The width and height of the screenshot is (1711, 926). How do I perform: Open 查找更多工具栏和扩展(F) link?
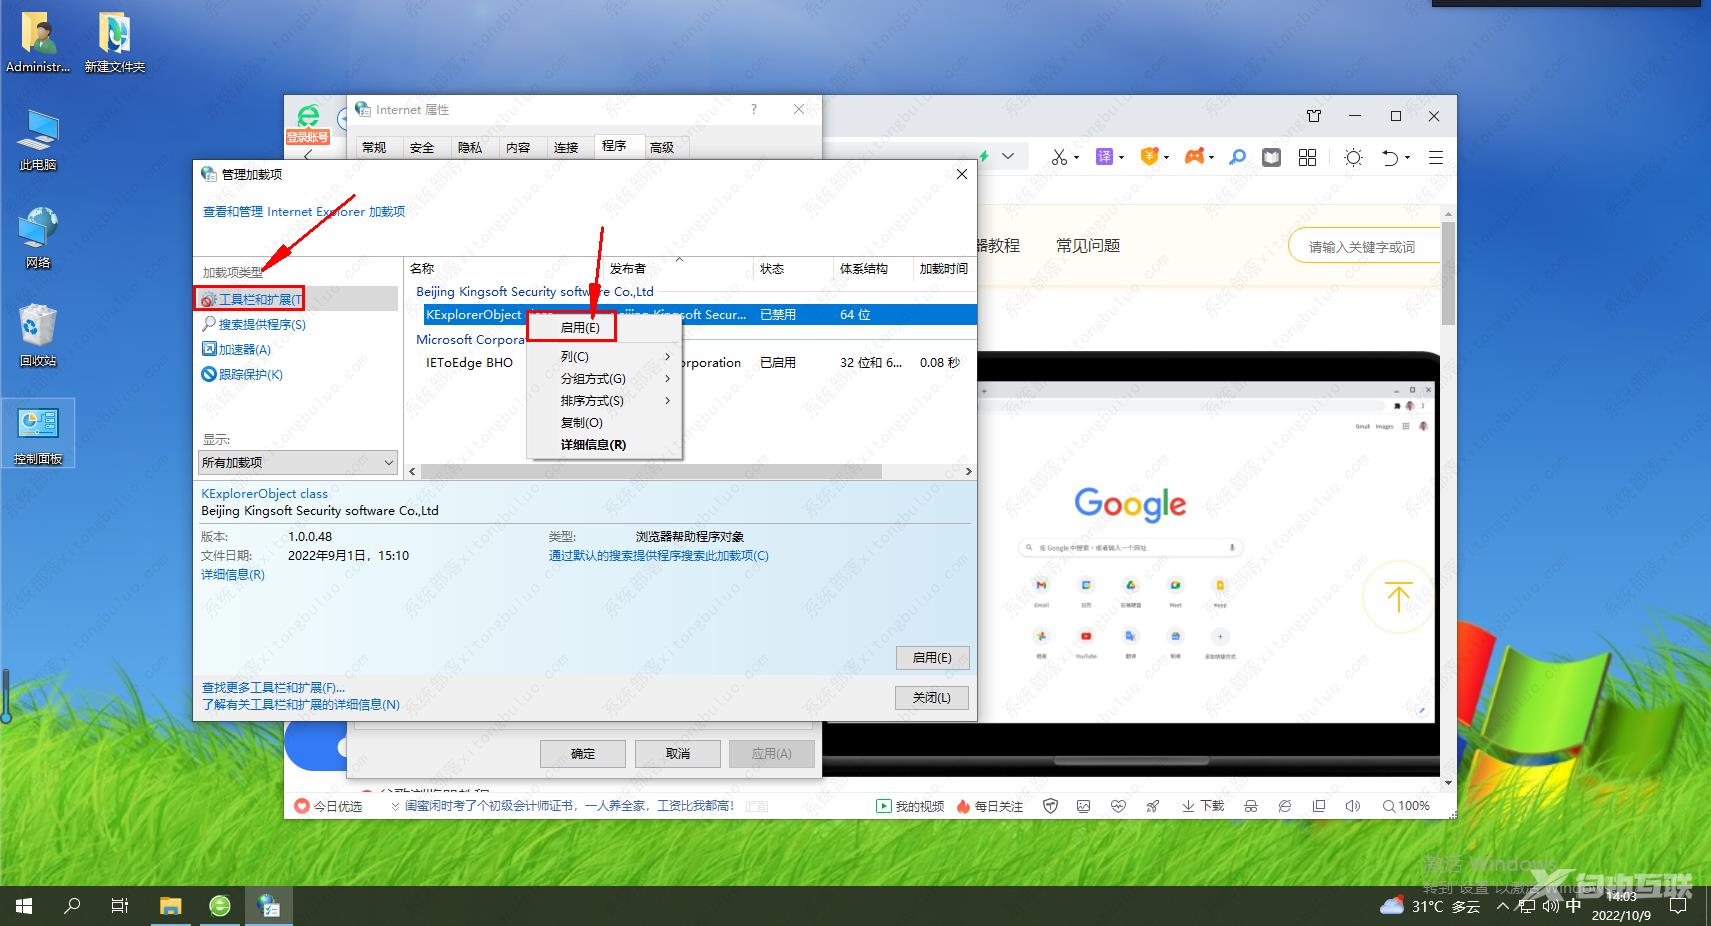(x=273, y=688)
